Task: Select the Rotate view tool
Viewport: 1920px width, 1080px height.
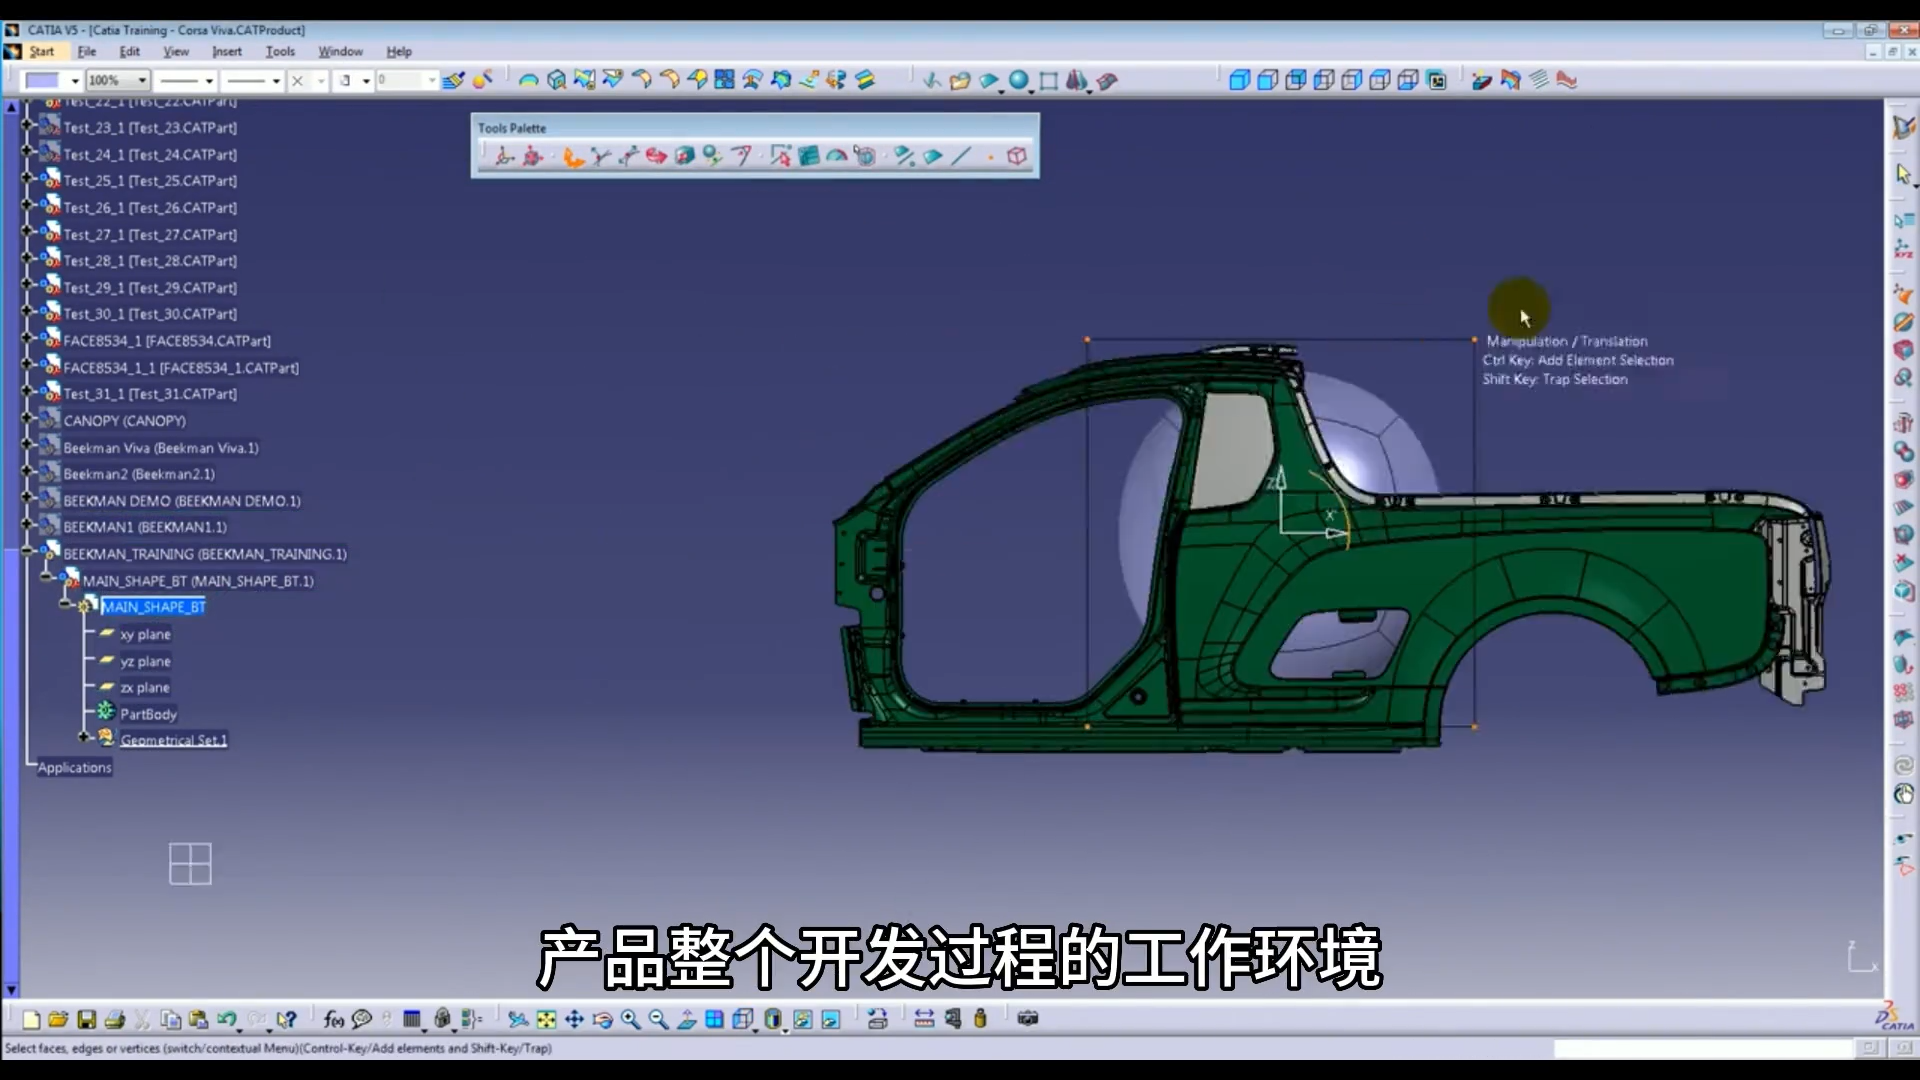Action: (602, 1019)
